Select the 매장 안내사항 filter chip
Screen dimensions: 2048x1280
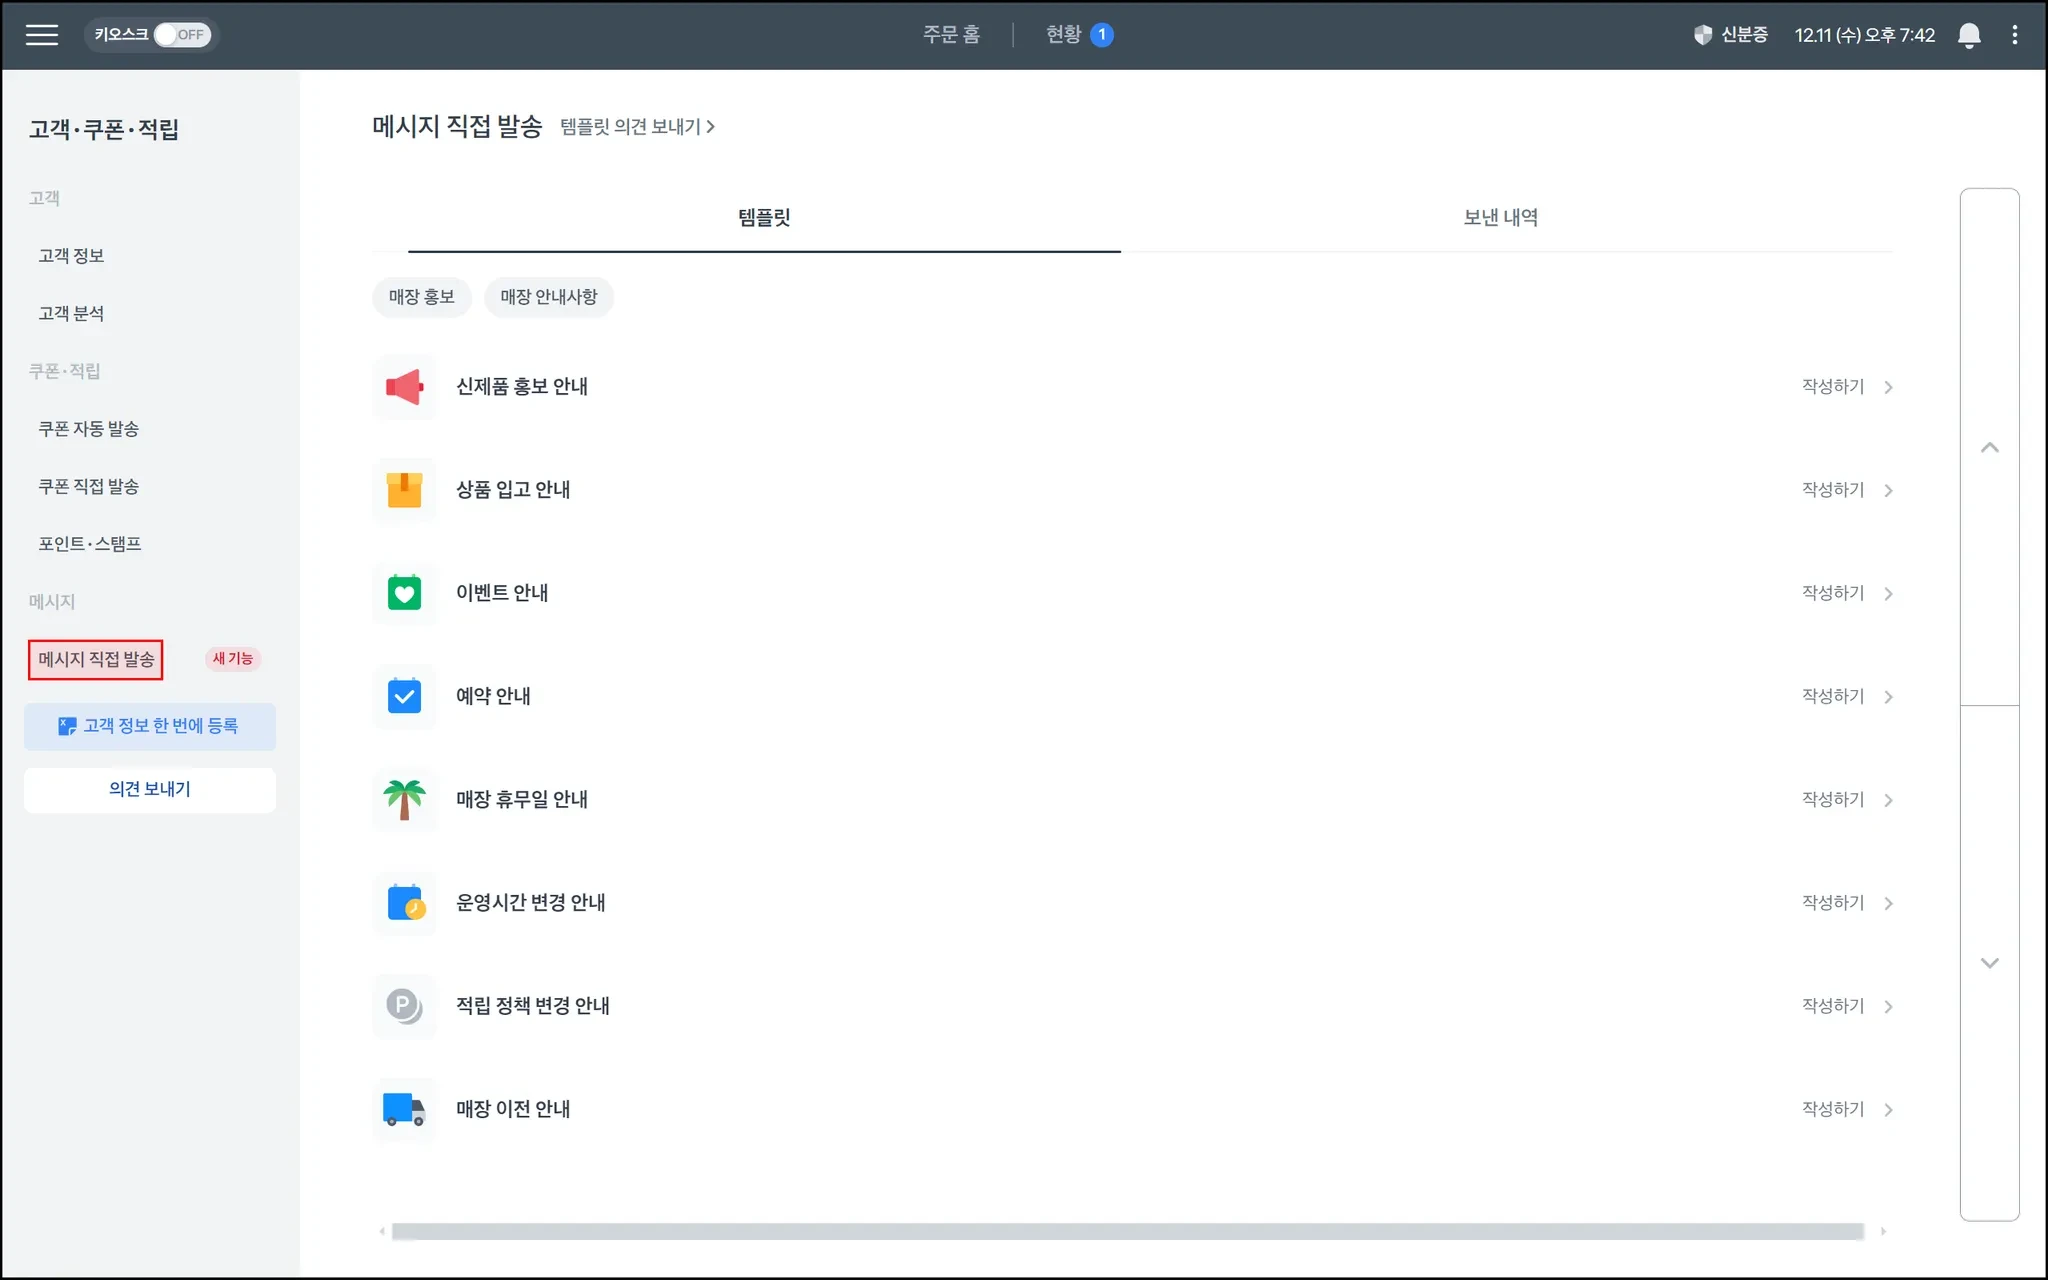coord(548,297)
